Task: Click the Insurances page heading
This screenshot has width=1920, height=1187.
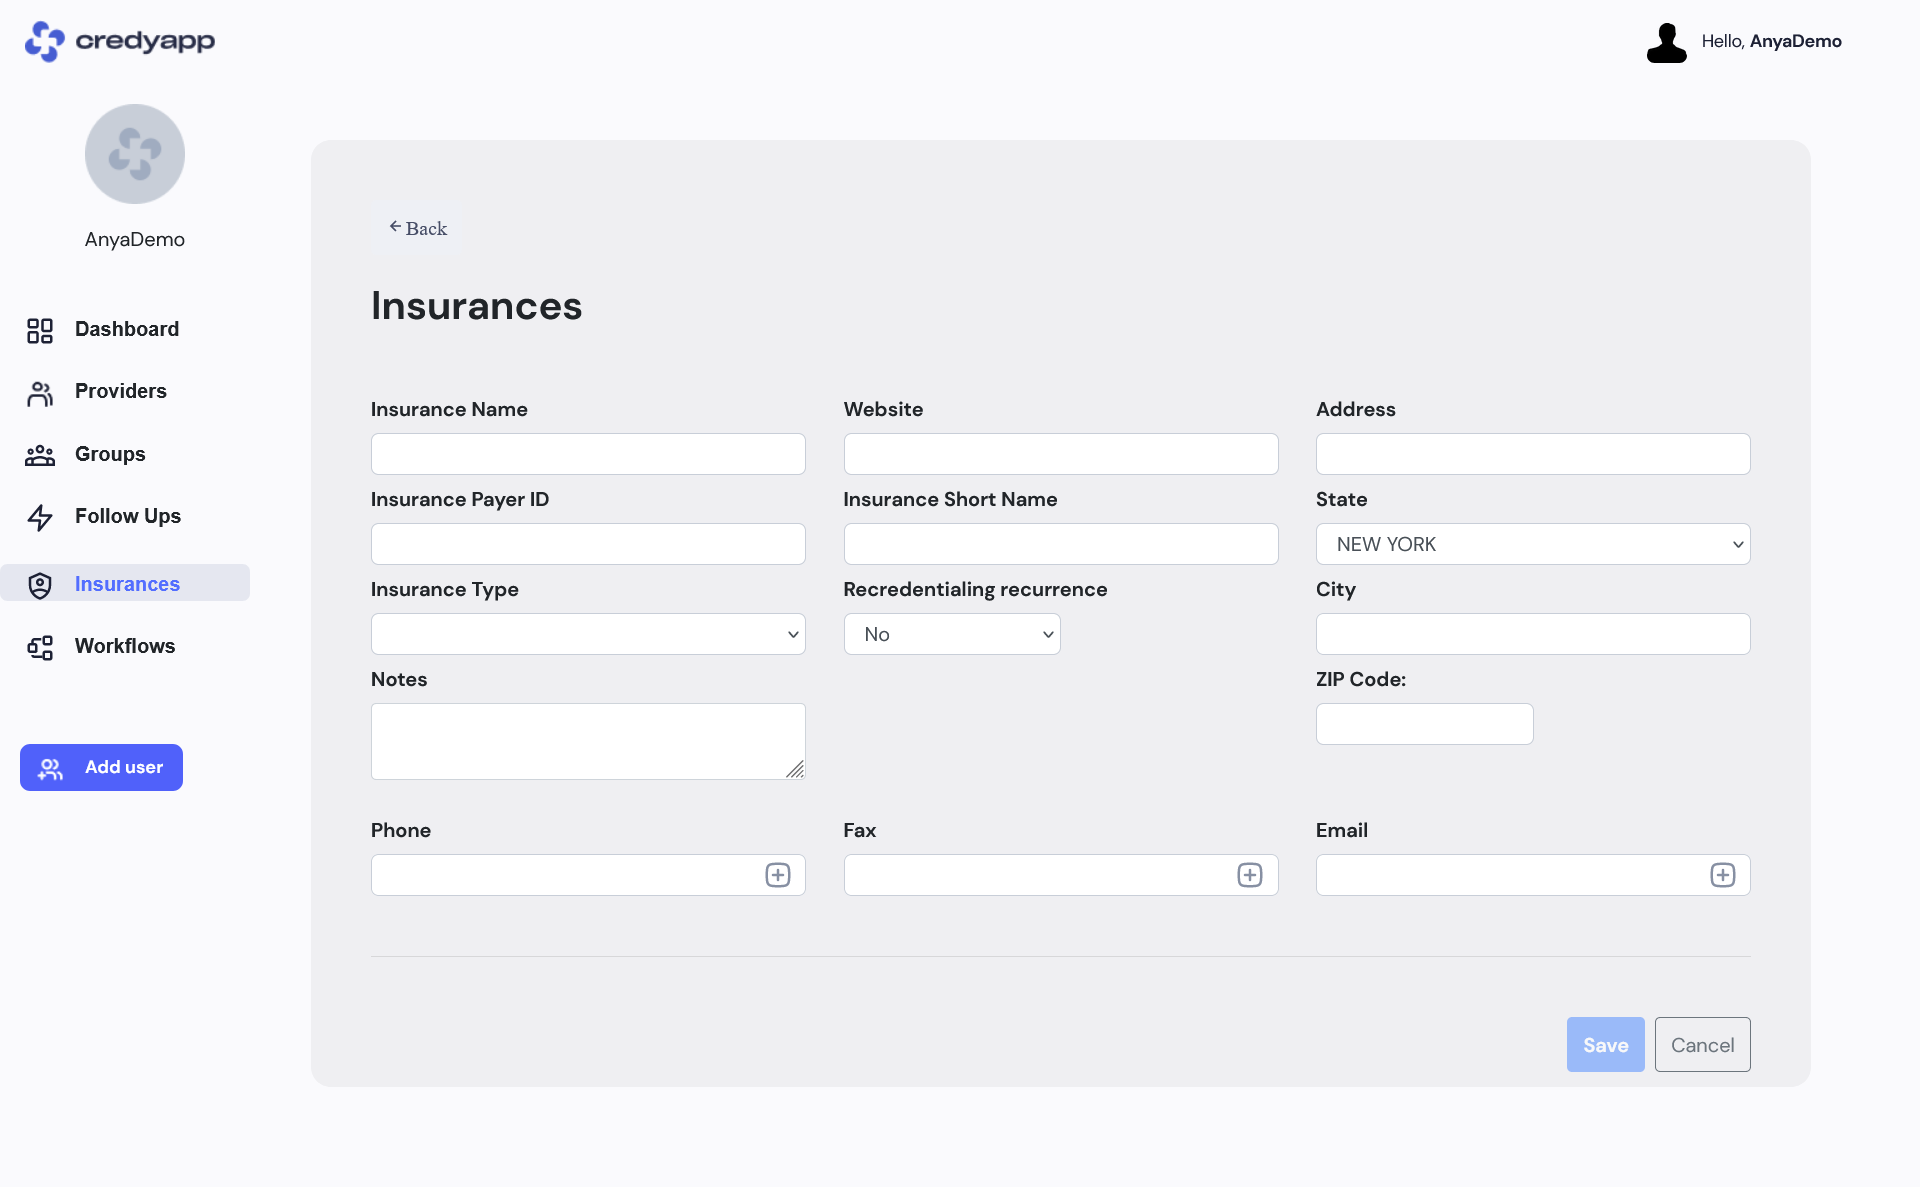Action: click(476, 305)
